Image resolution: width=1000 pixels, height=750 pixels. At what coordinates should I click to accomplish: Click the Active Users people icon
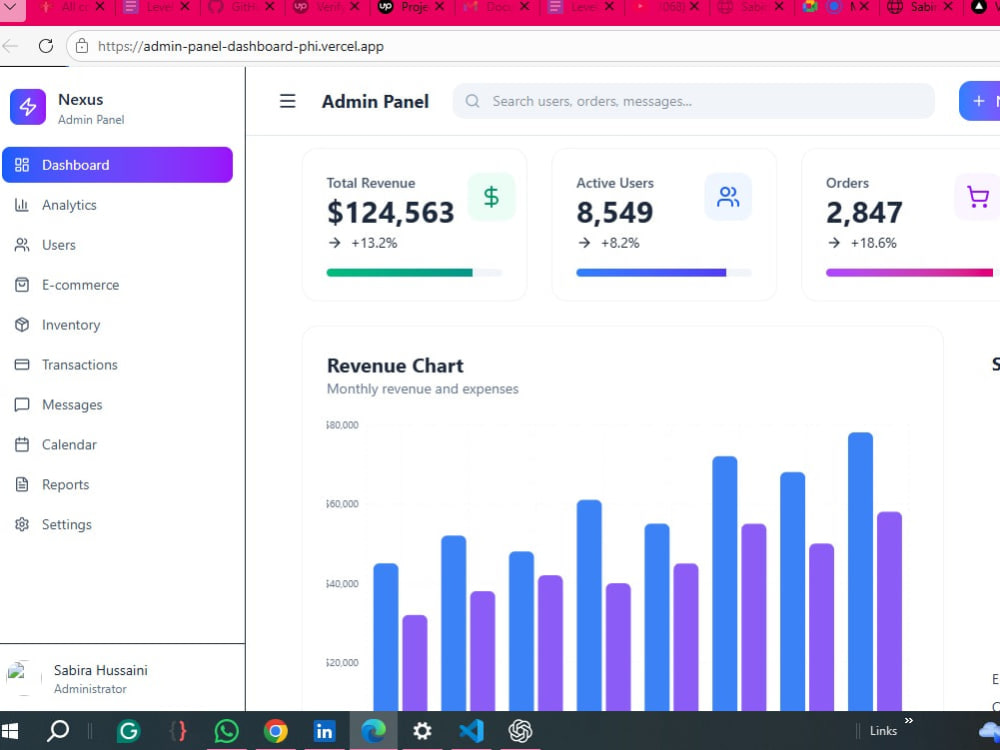pos(728,196)
